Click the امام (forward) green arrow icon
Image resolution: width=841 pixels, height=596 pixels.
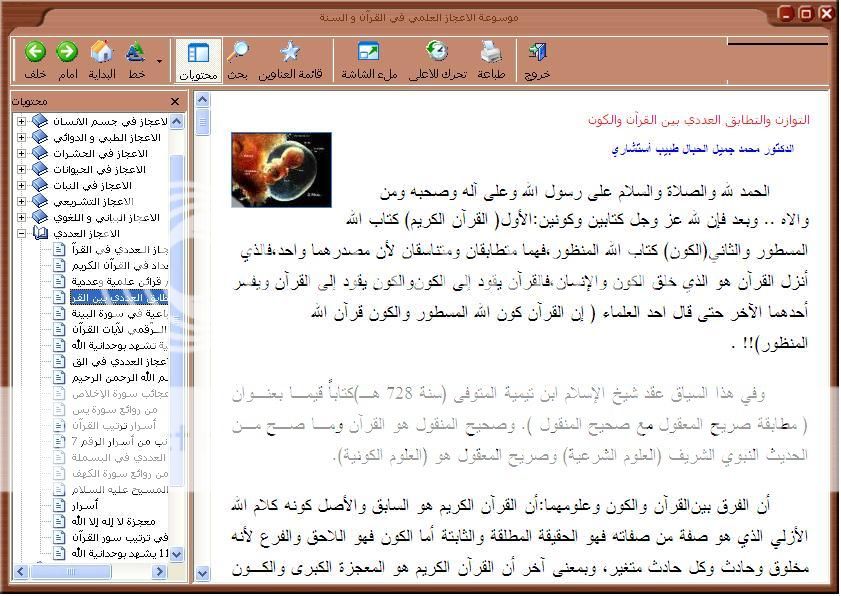tap(67, 53)
